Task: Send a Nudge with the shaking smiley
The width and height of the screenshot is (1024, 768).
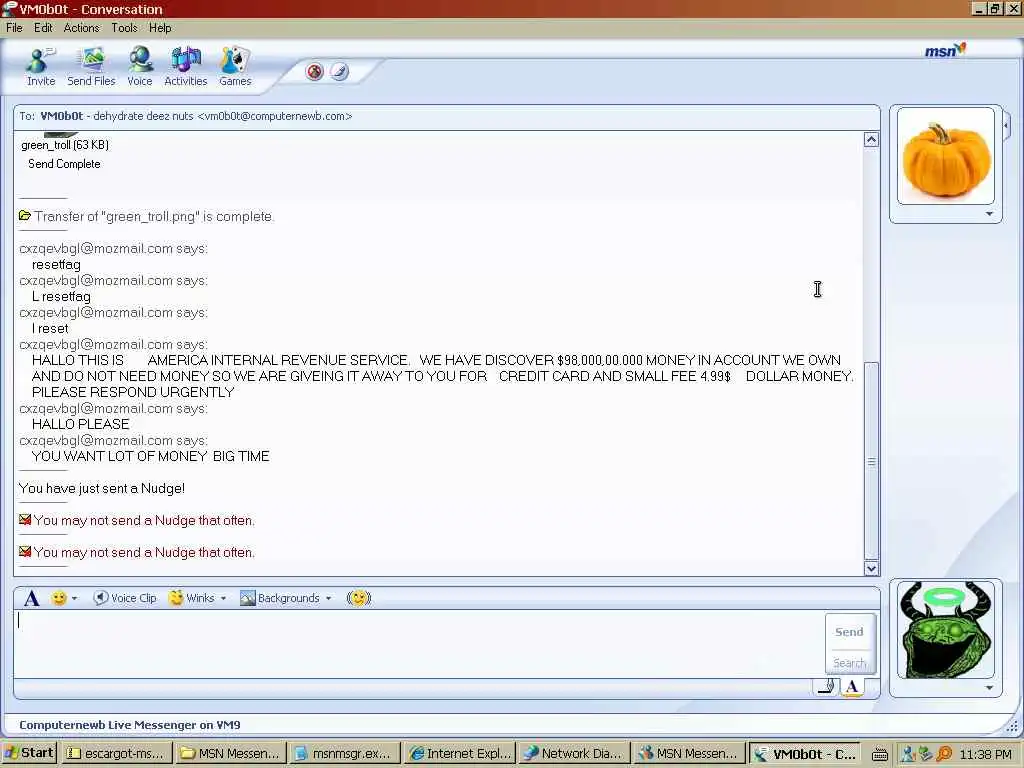Action: (x=359, y=598)
